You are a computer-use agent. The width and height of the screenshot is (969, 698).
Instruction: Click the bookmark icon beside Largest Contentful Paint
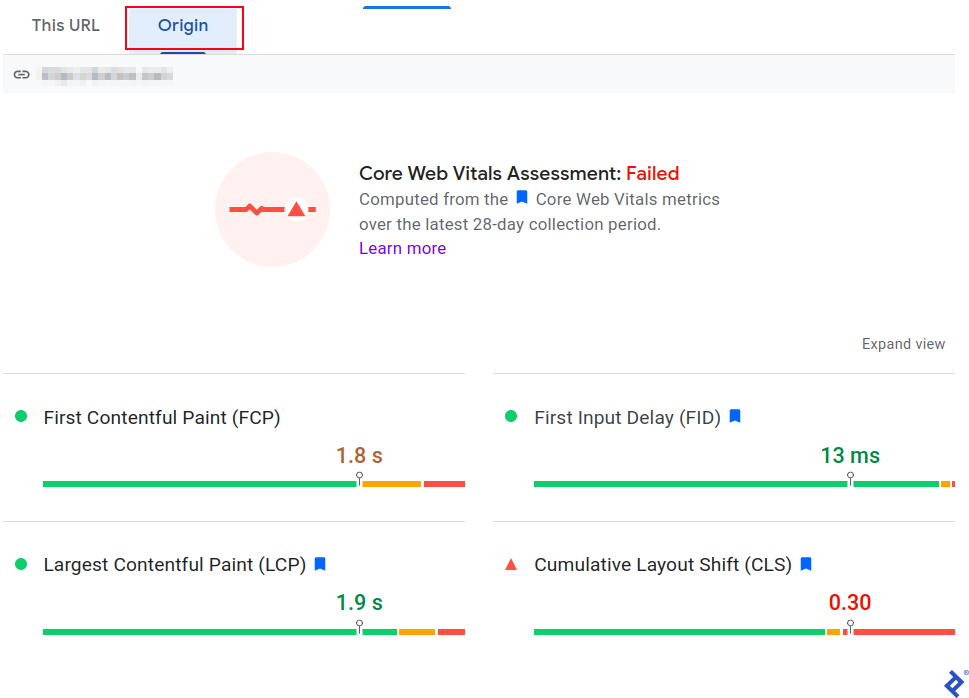tap(320, 564)
